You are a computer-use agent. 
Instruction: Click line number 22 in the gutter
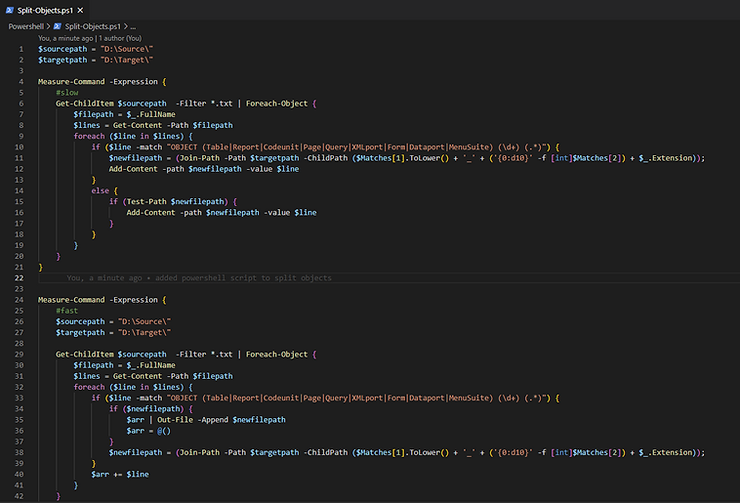click(19, 277)
